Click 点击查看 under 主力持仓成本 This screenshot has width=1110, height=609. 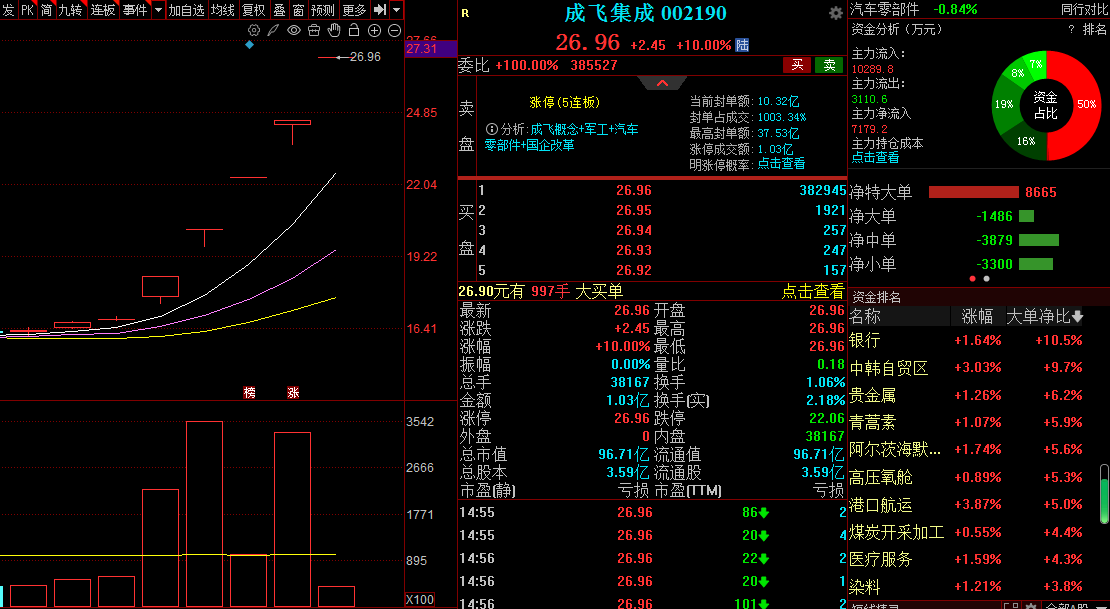[x=875, y=157]
